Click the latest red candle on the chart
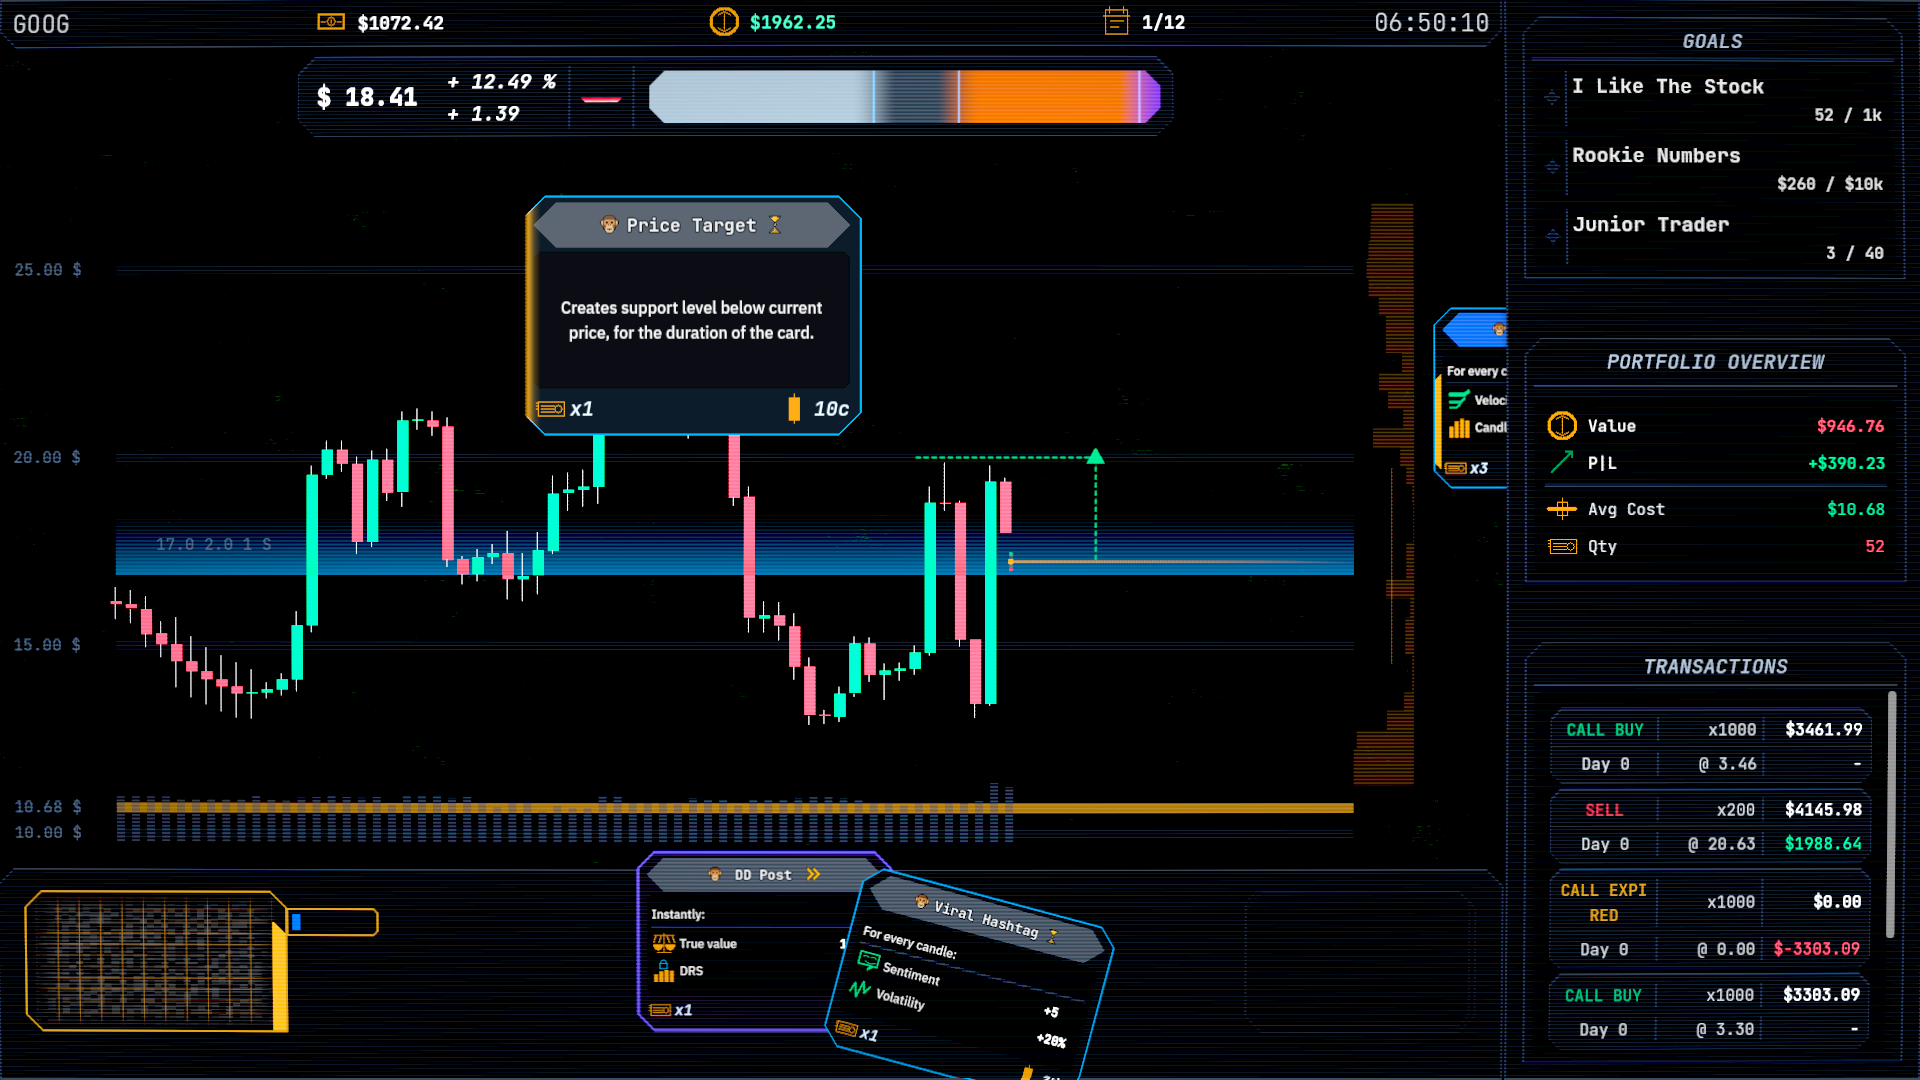Screen dimensions: 1920x1080 pyautogui.click(x=1005, y=507)
